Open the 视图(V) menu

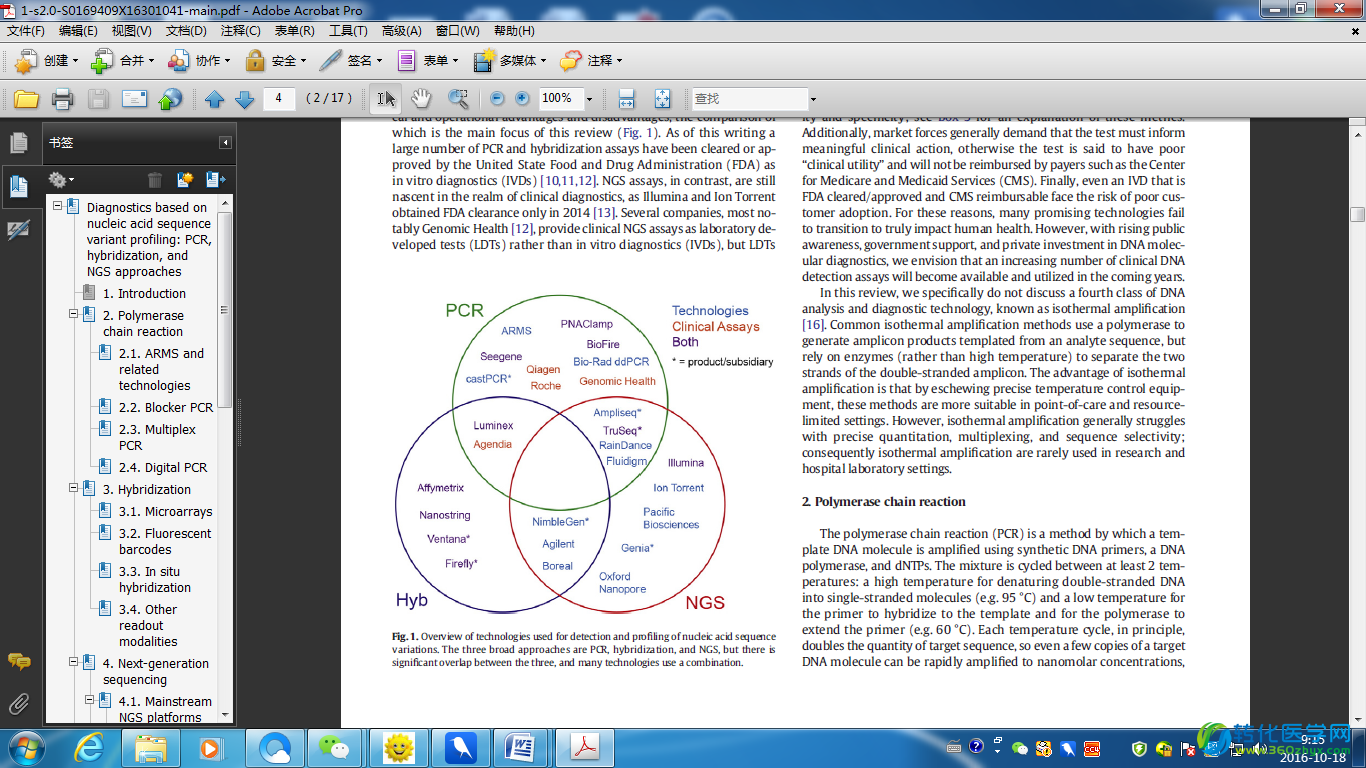[132, 31]
